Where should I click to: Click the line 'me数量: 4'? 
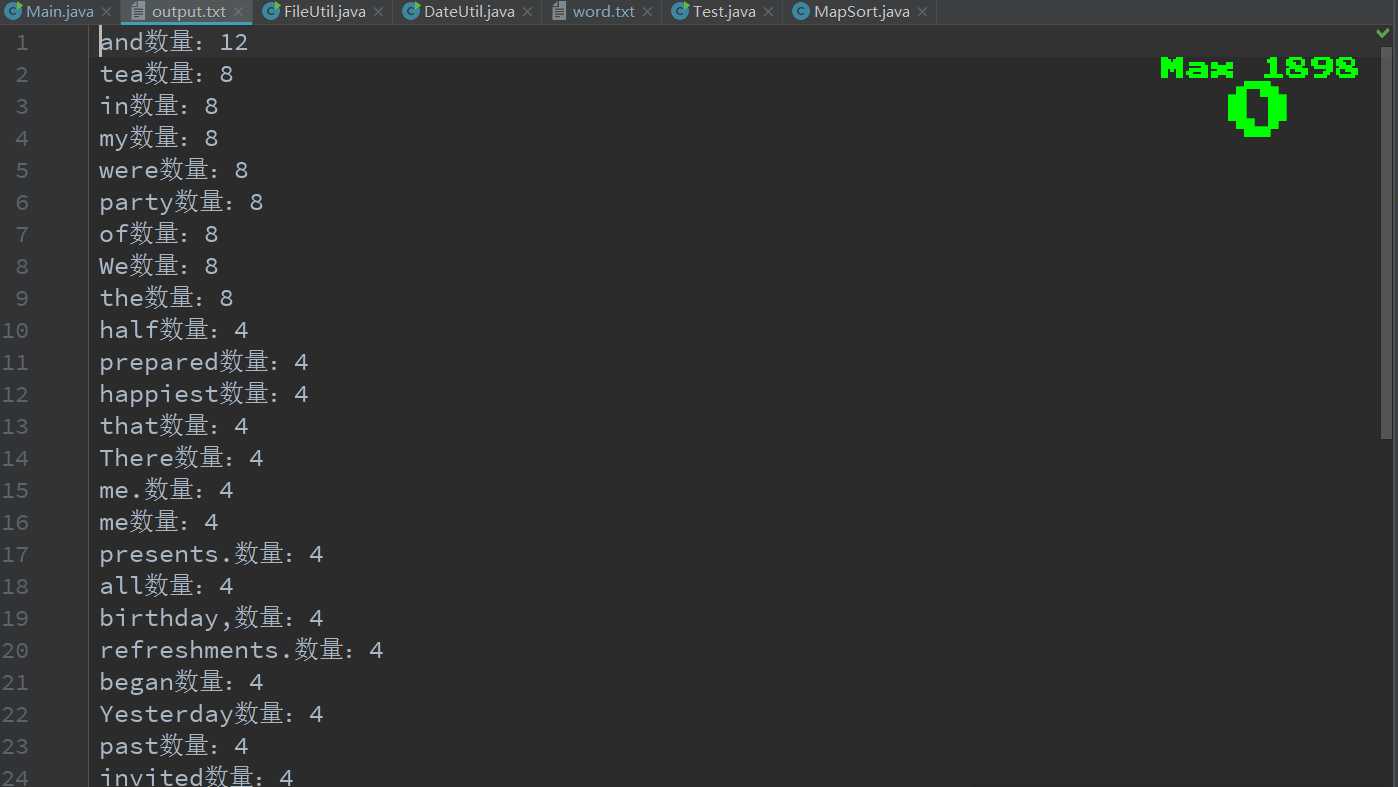pos(159,522)
